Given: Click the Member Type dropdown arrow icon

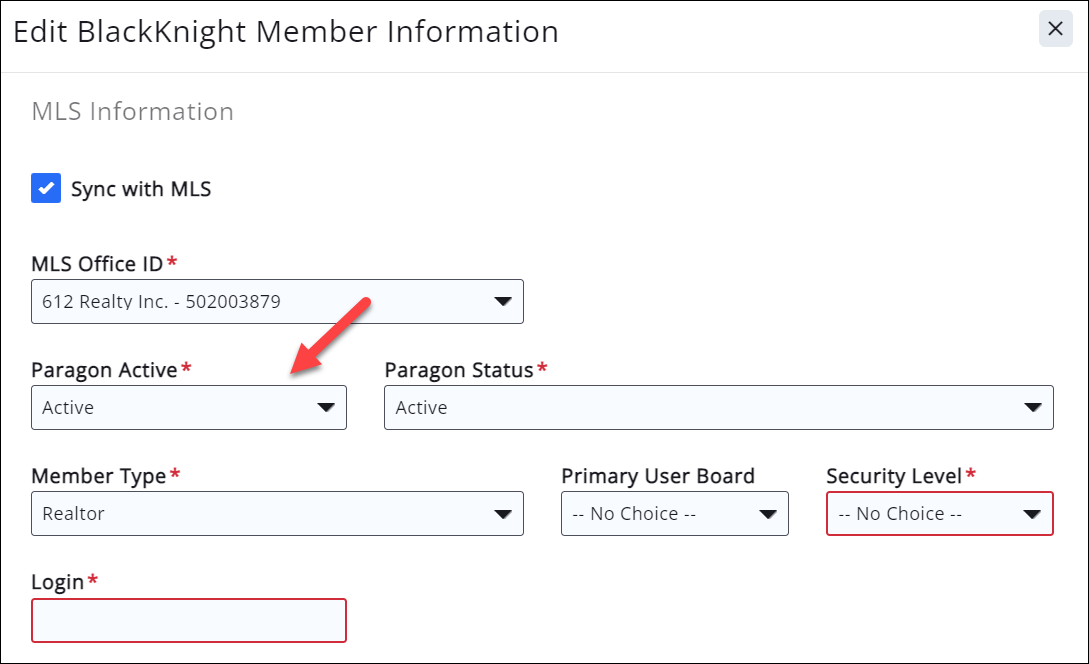Looking at the screenshot, I should [x=502, y=514].
